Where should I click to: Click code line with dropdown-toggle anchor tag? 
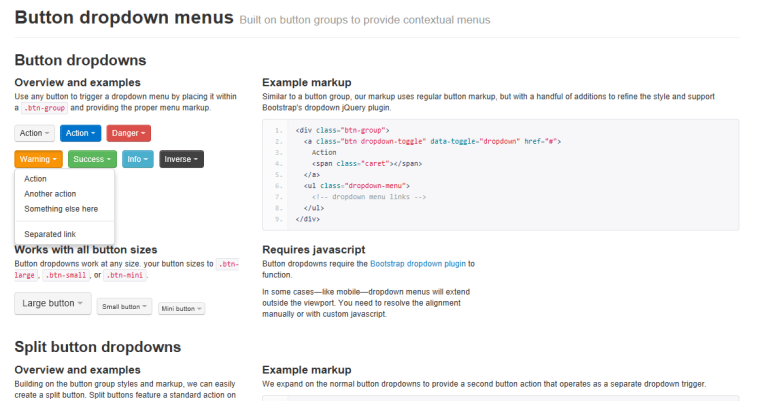coord(432,141)
